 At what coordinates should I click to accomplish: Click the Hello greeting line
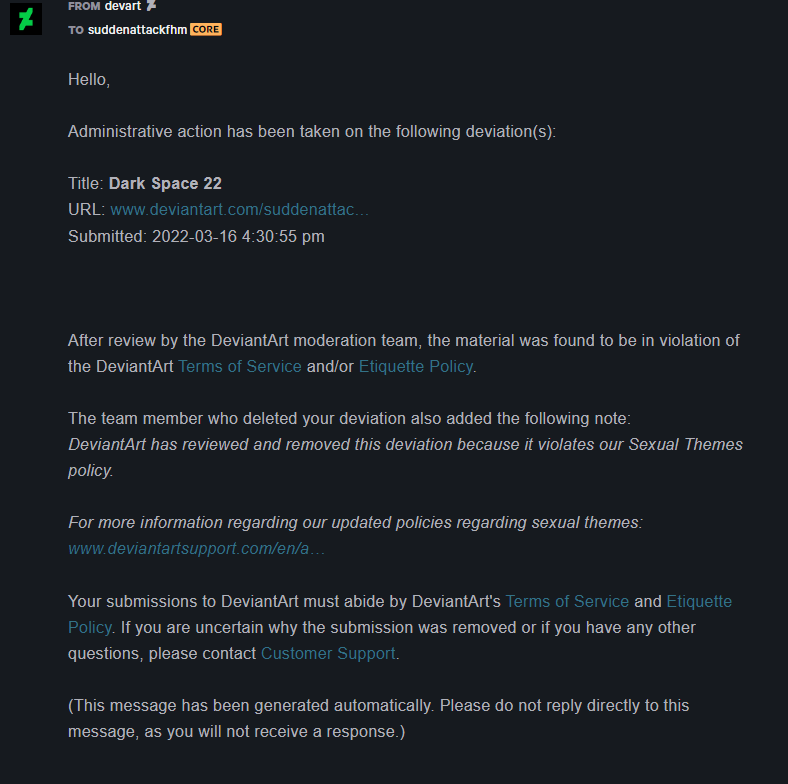pos(89,79)
